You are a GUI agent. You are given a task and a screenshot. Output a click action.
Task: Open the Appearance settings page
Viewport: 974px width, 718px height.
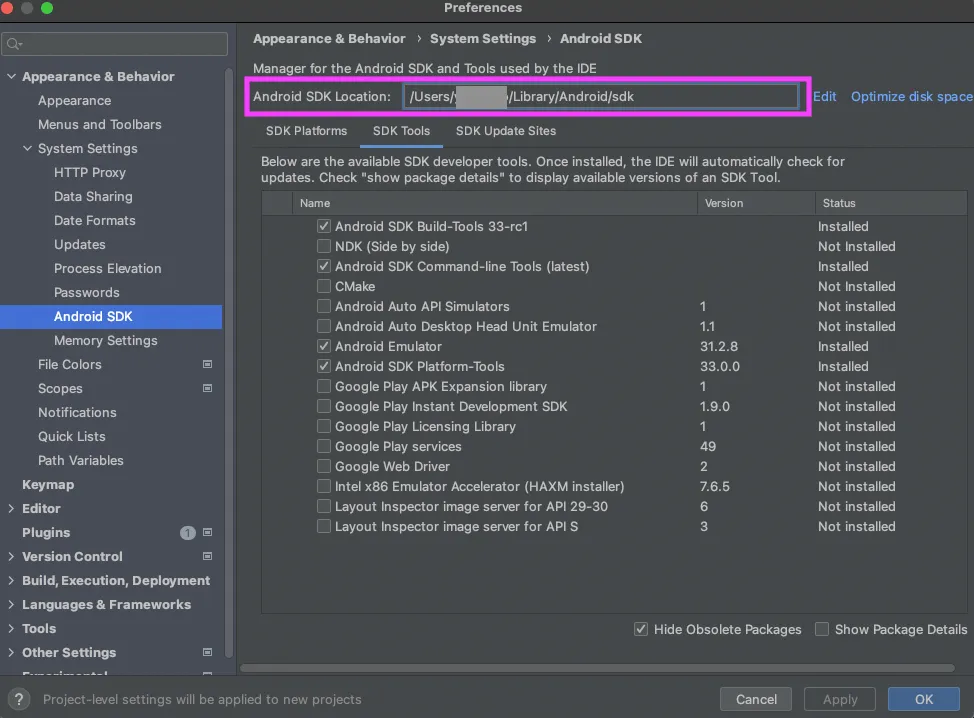point(75,101)
